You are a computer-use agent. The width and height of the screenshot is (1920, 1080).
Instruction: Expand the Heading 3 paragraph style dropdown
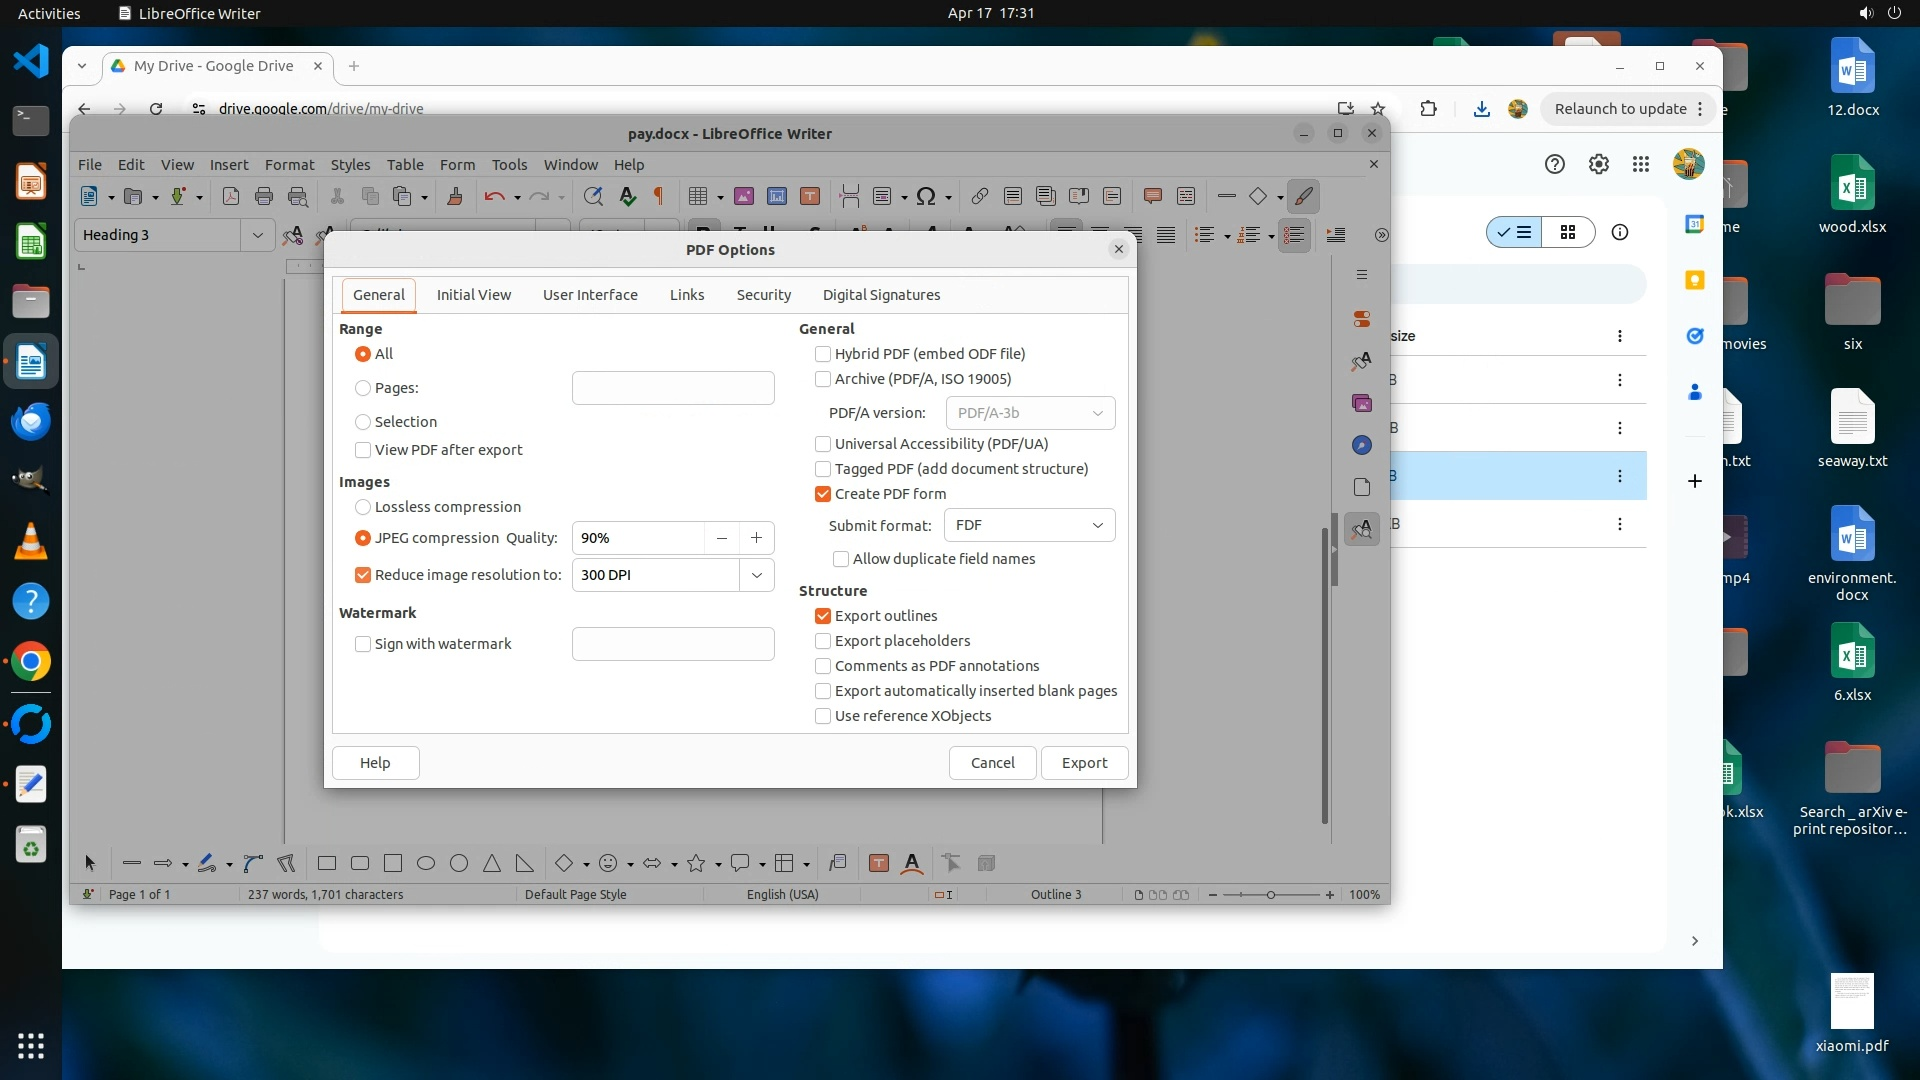coord(257,235)
